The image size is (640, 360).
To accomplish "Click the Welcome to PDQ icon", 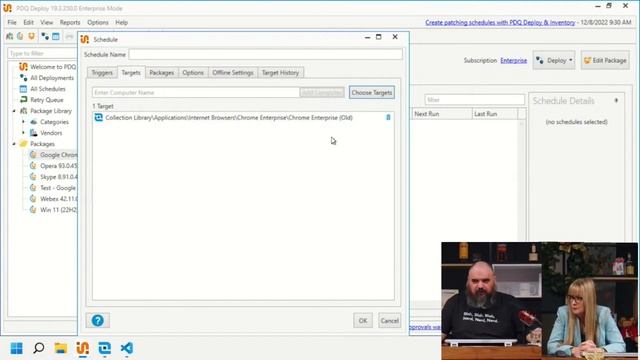I will click(x=23, y=67).
